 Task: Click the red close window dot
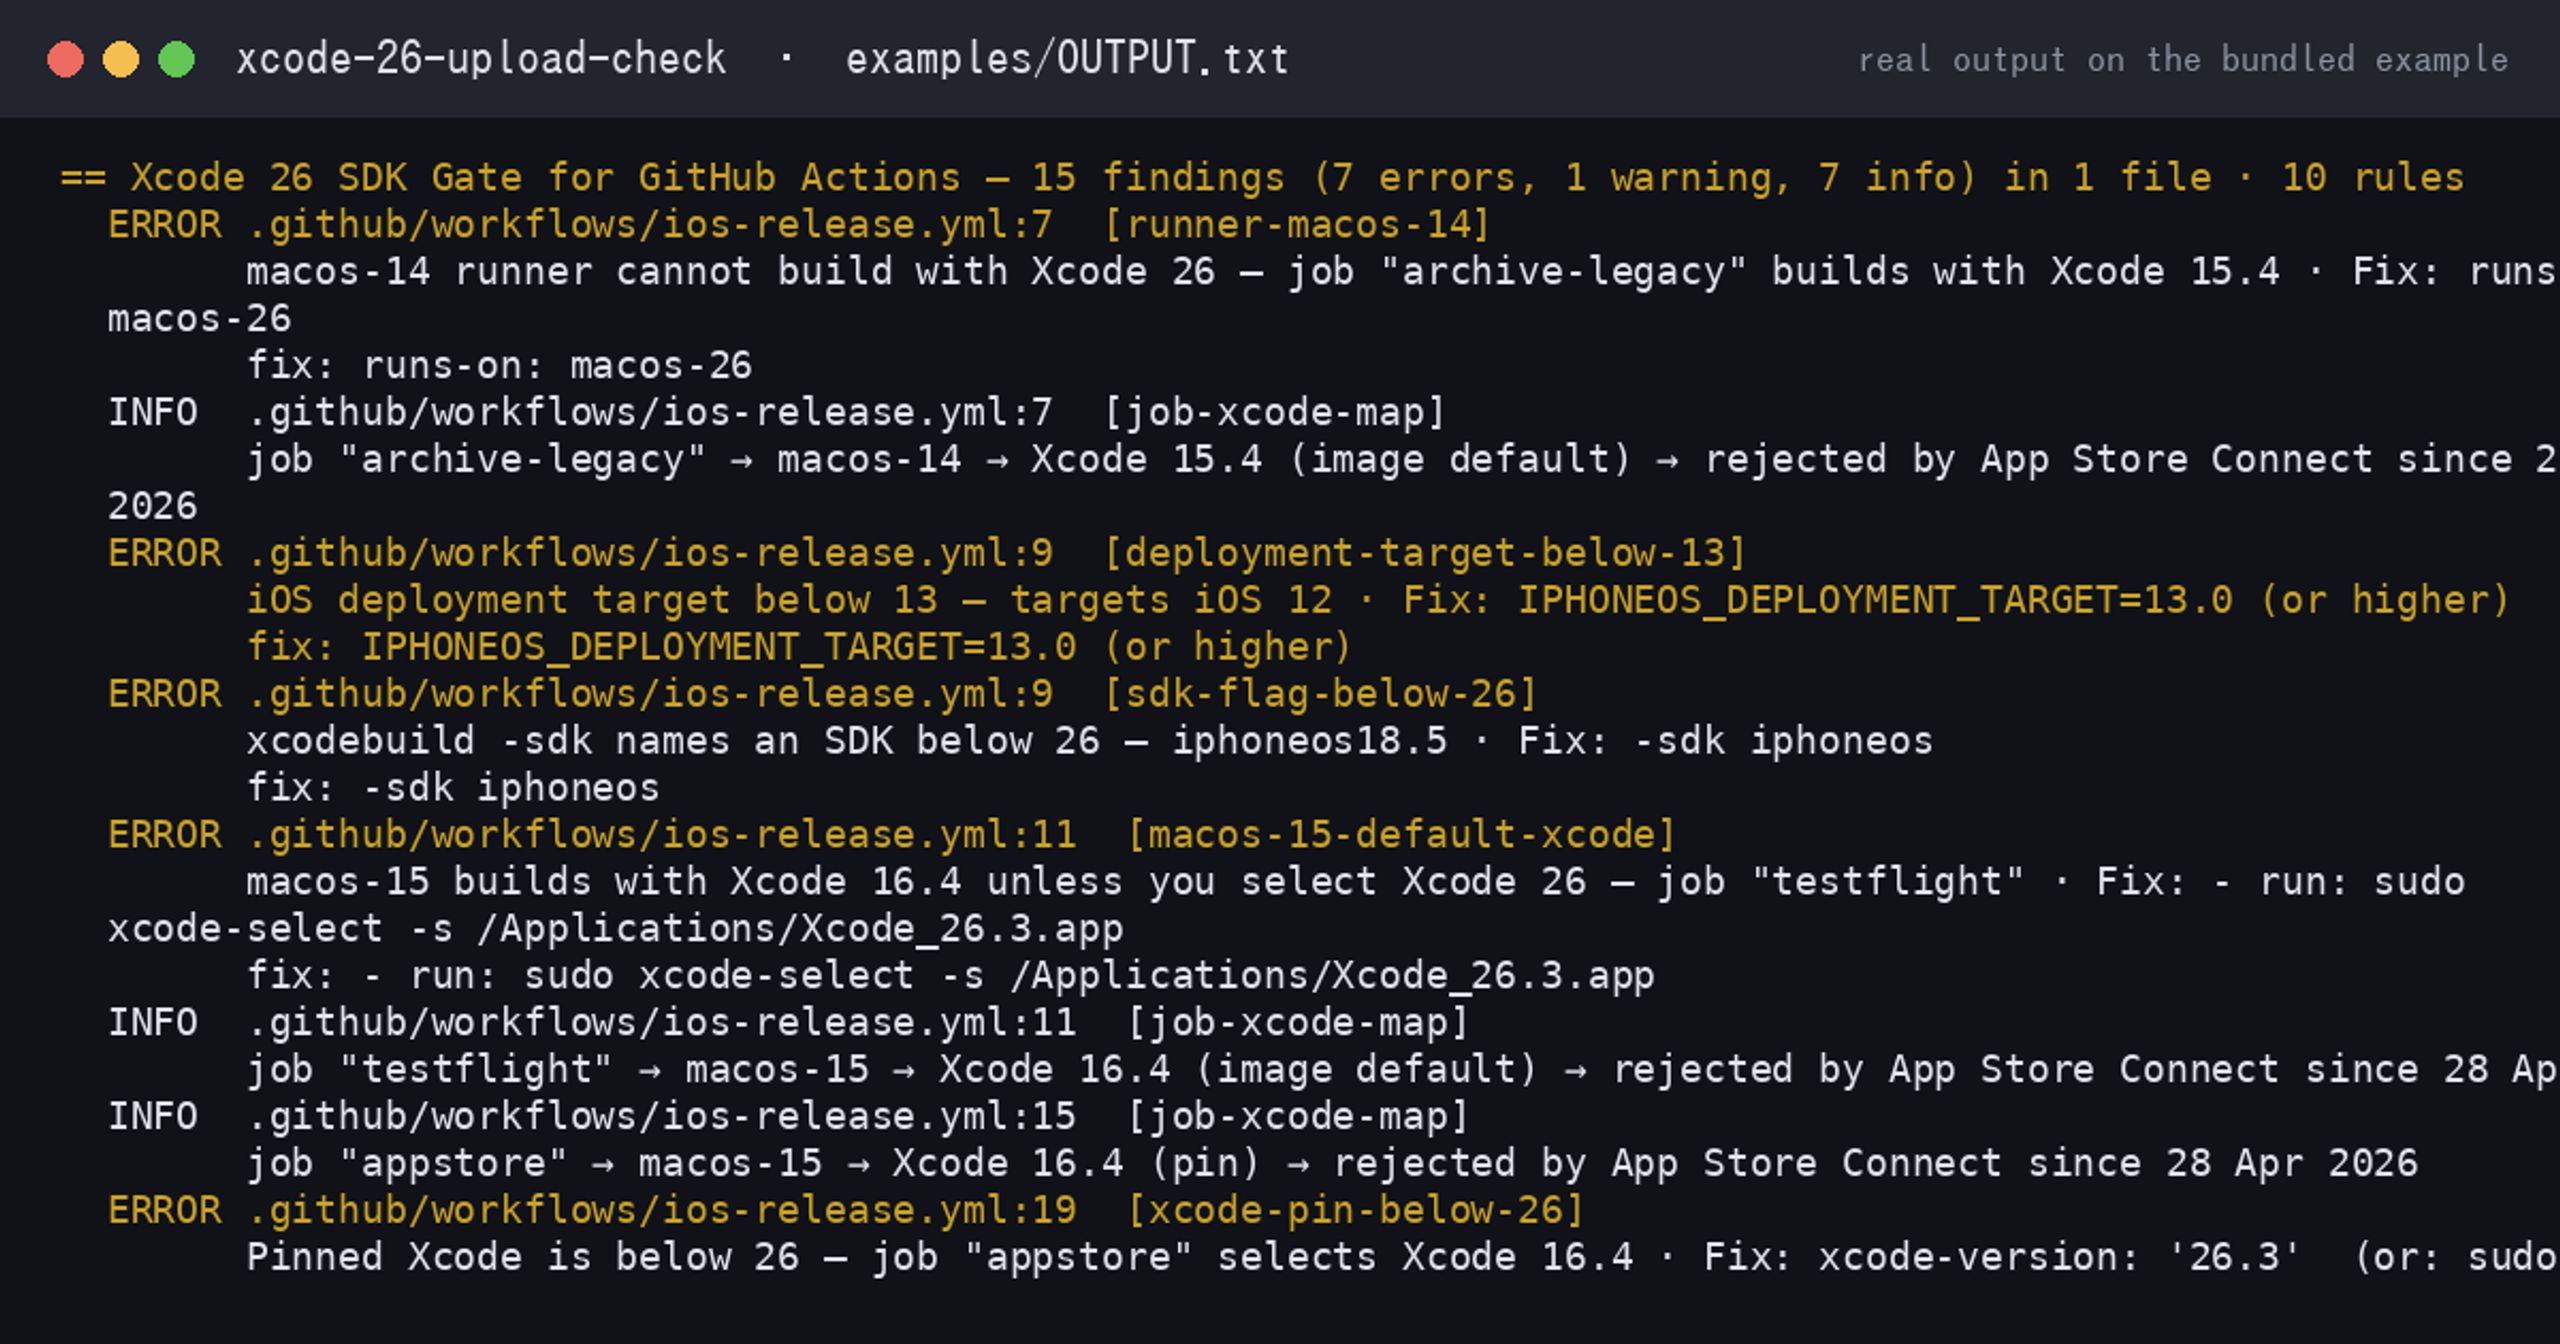[x=65, y=59]
